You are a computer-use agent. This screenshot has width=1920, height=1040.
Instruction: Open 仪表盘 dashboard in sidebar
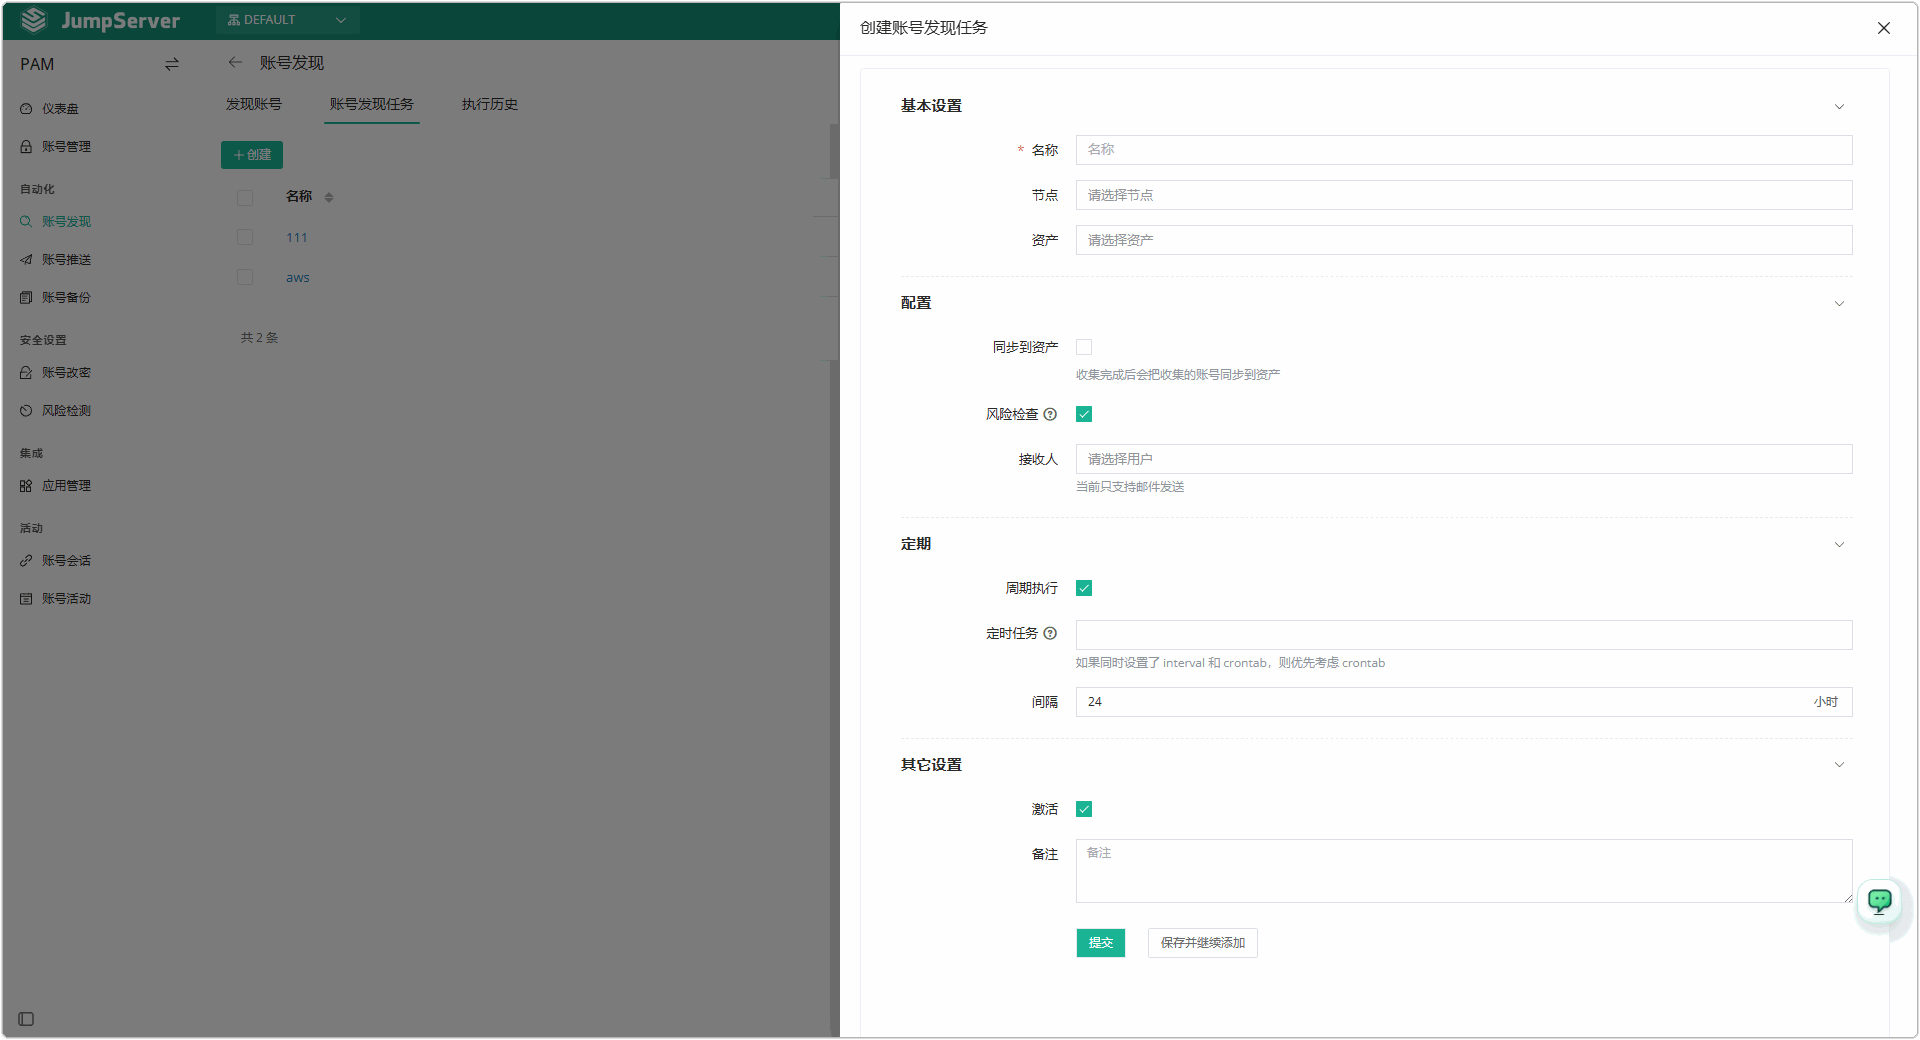(60, 109)
